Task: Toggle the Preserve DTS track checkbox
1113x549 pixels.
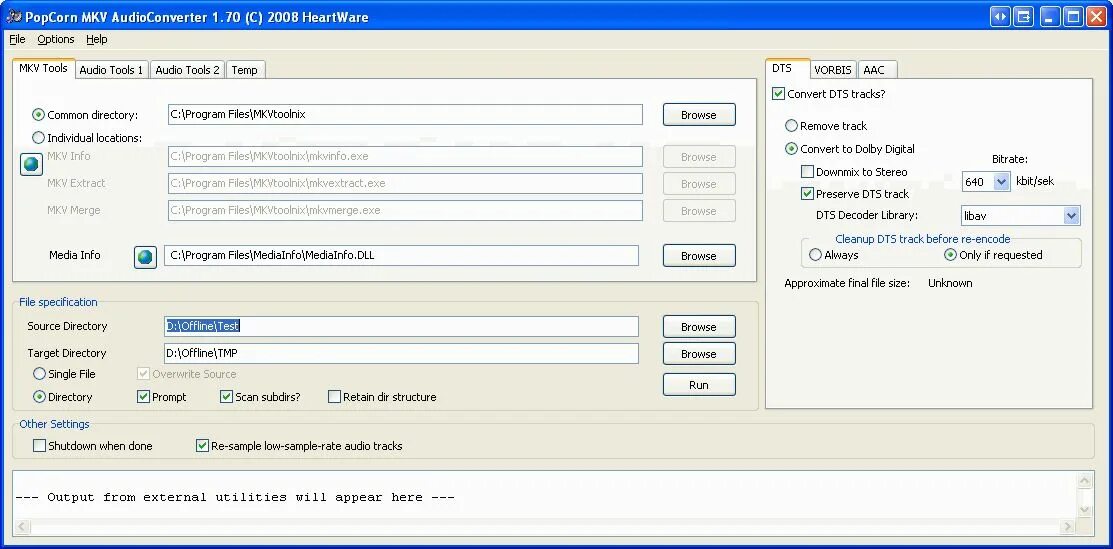Action: point(807,193)
